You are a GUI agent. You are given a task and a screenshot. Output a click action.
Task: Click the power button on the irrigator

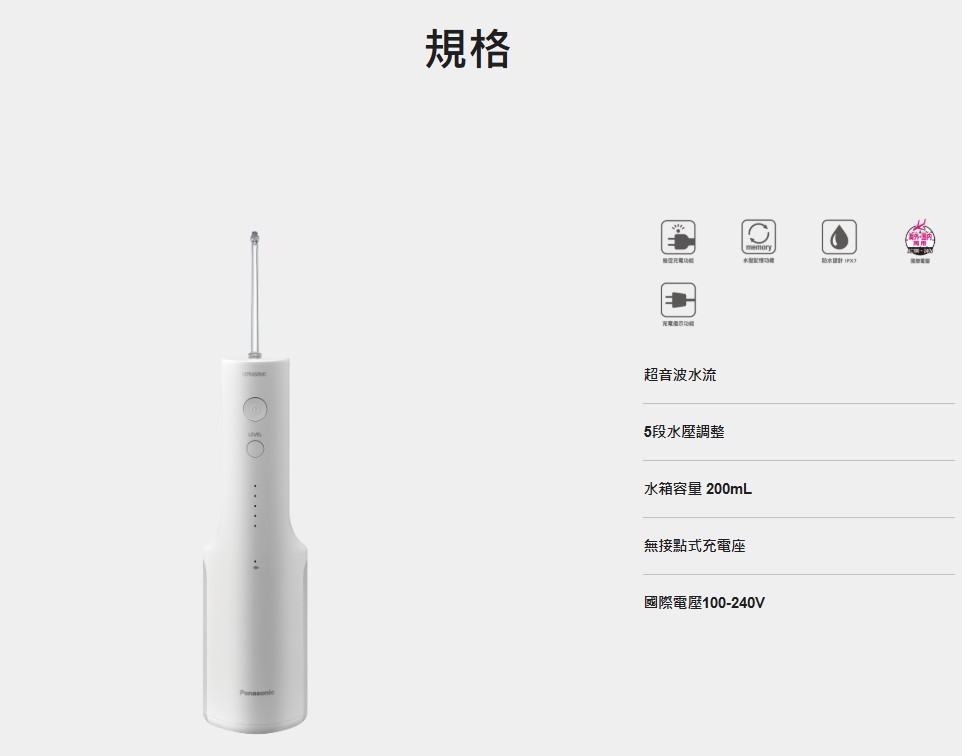click(255, 409)
